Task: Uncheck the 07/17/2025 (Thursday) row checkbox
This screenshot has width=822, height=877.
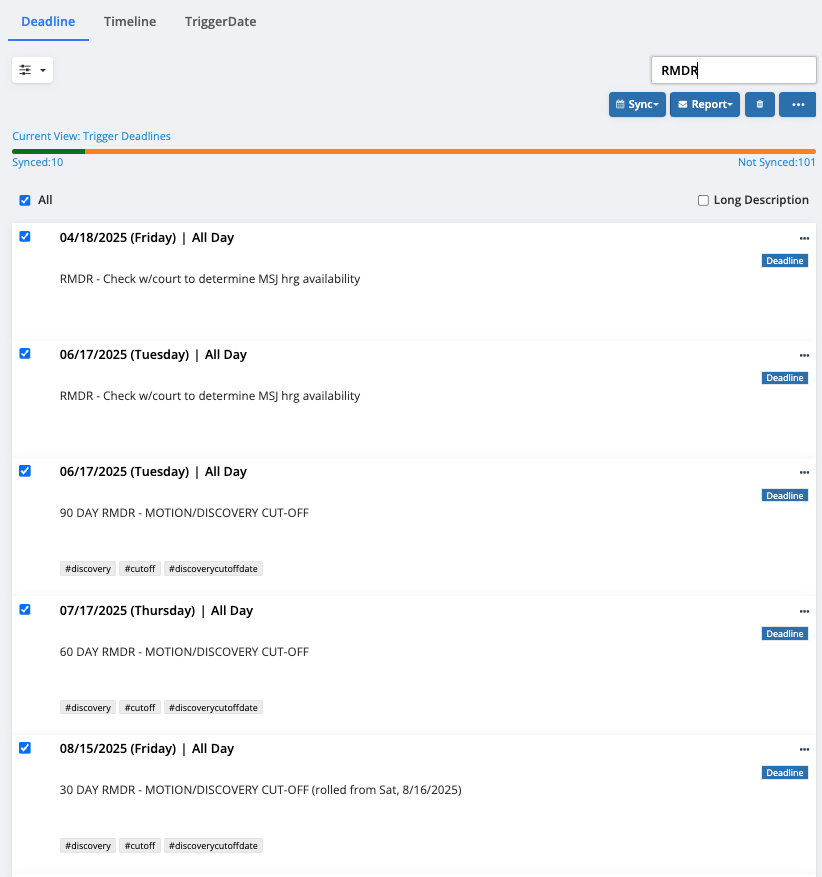Action: pyautogui.click(x=25, y=610)
